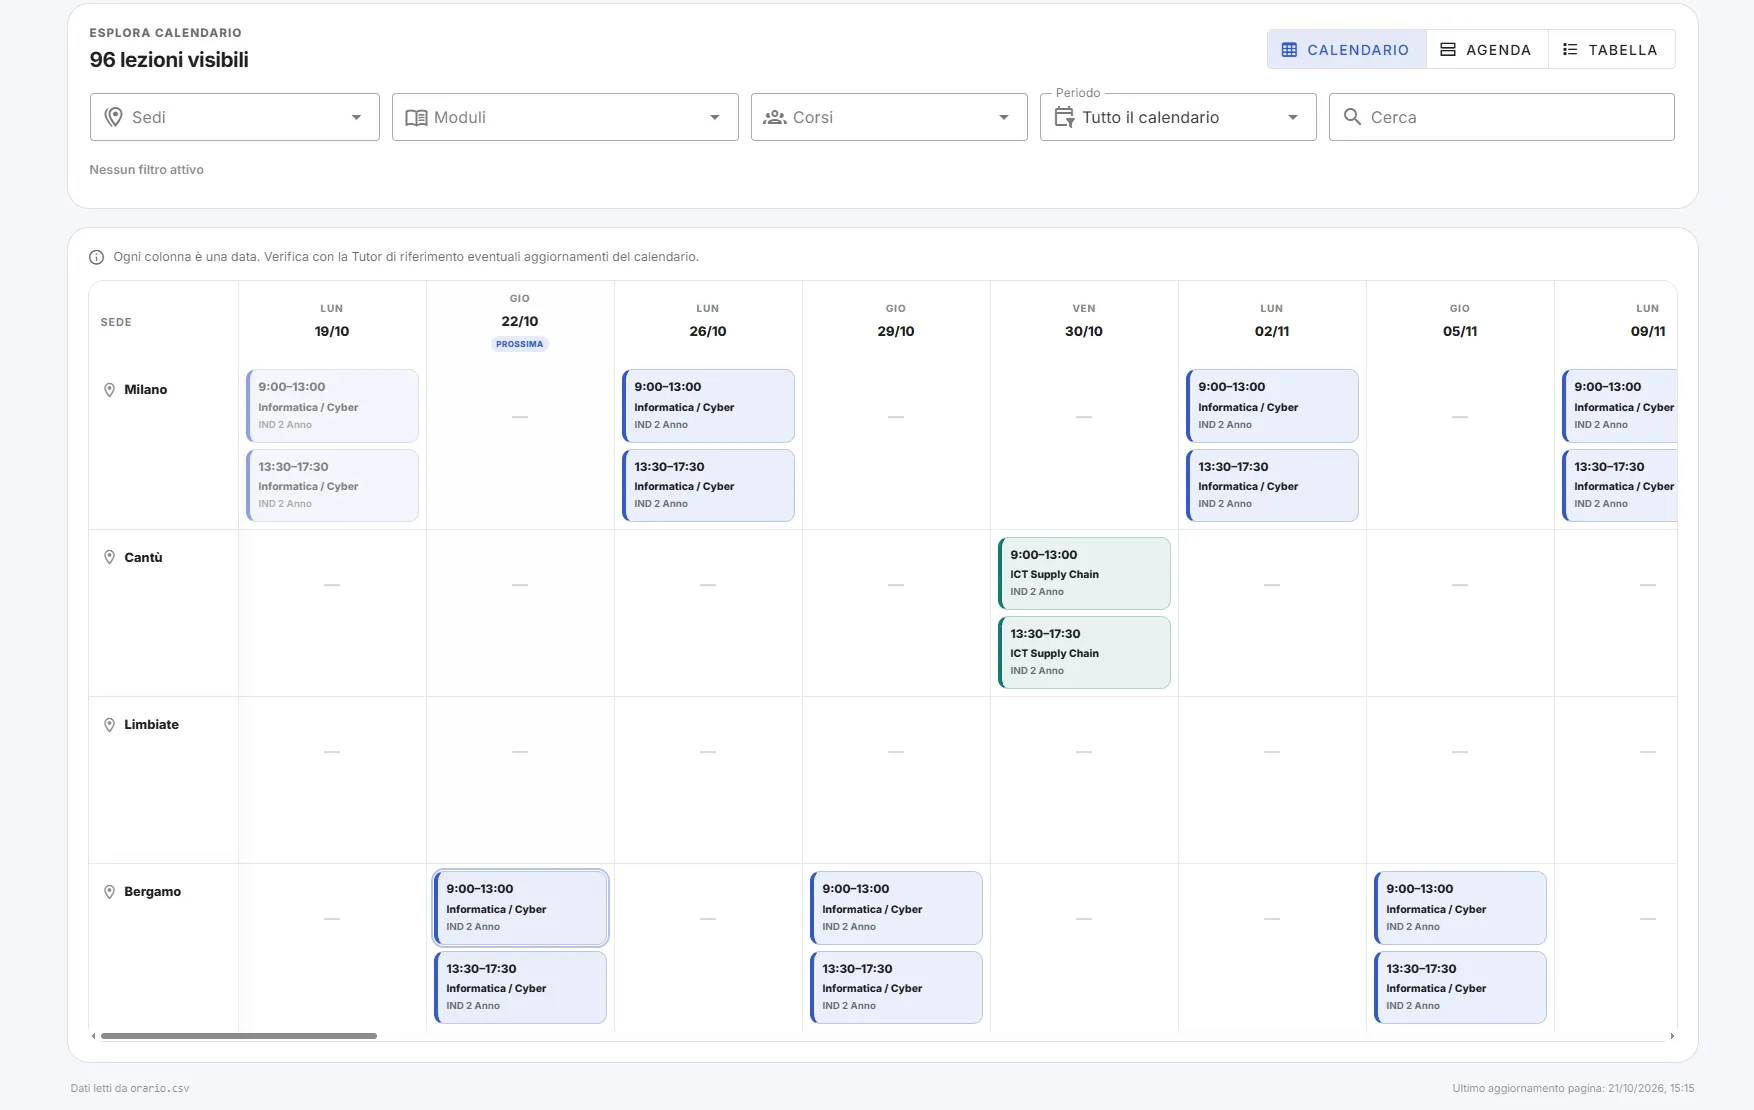The image size is (1754, 1110).
Task: Switch to the Agenda view tab
Action: 1487,49
